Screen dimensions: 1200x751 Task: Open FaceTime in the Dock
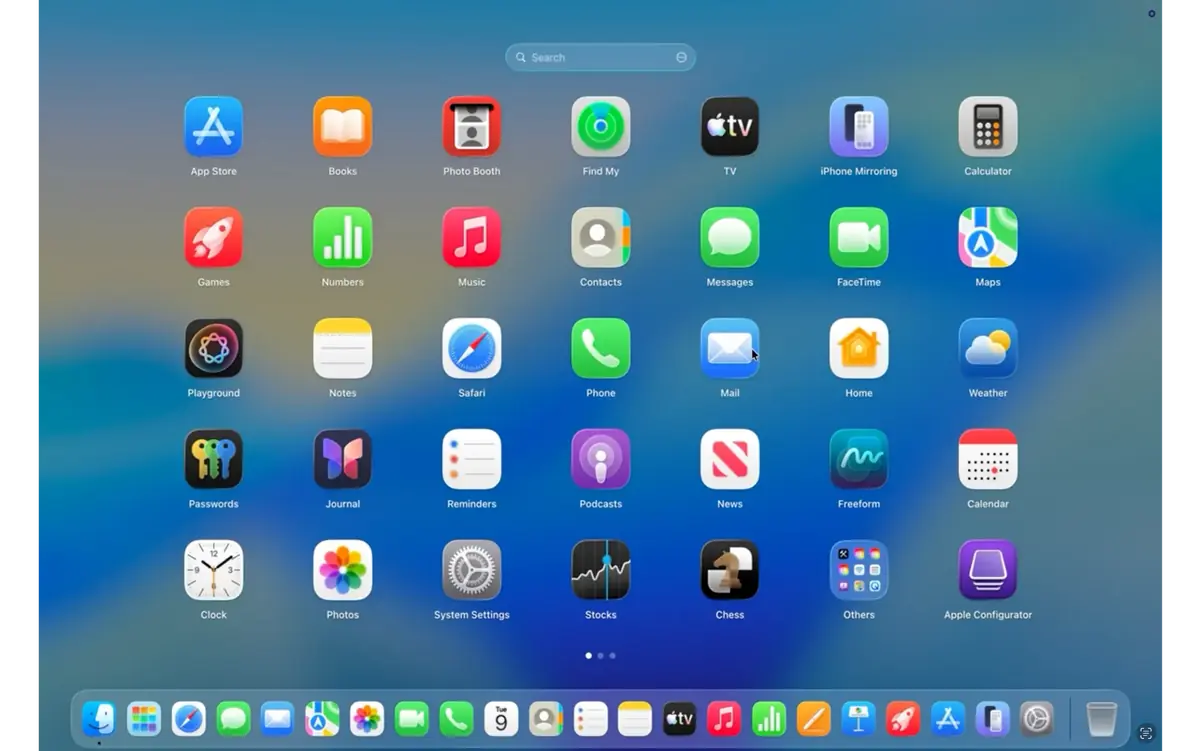coord(411,719)
